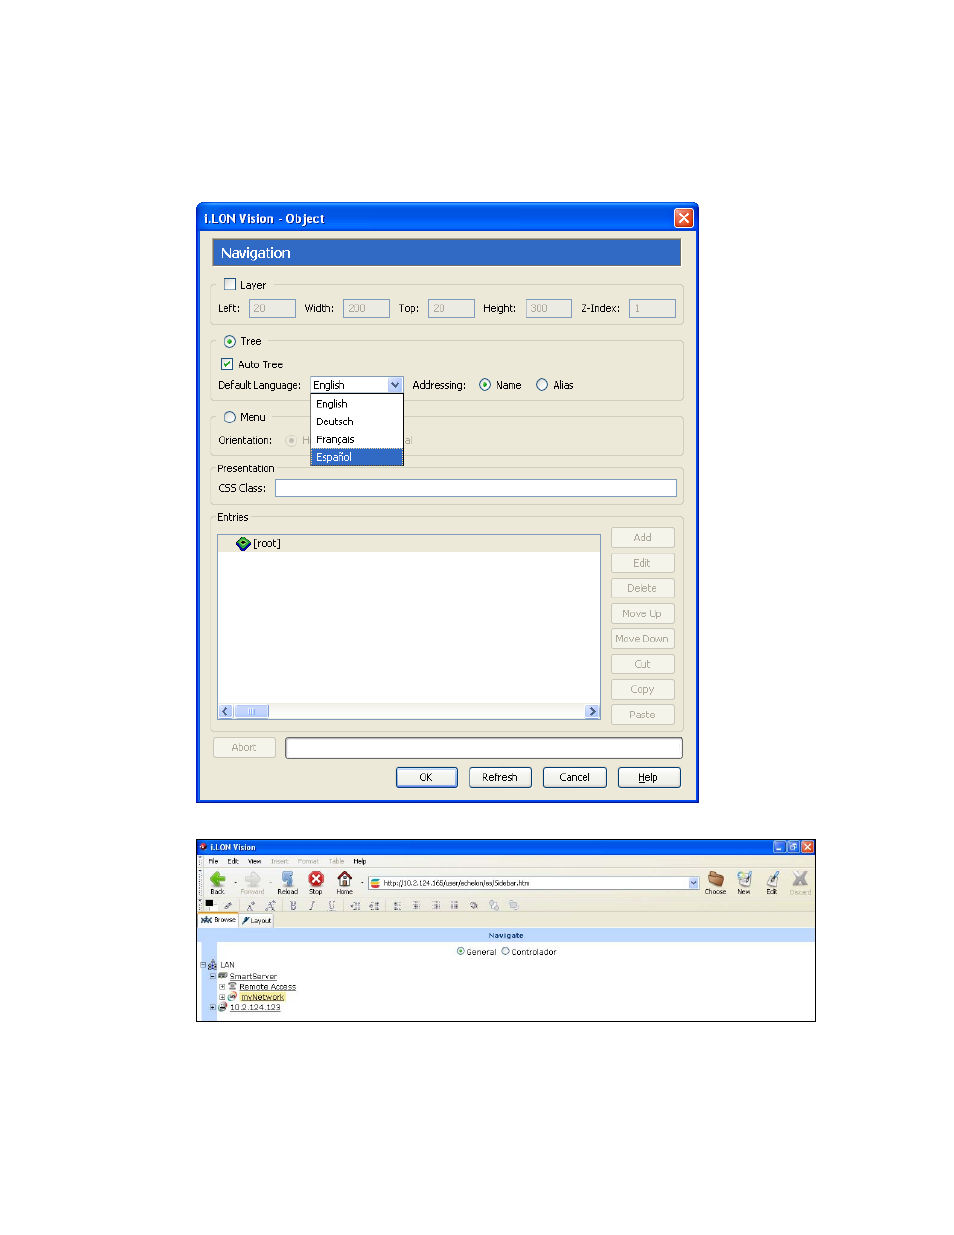Click the bold B formatting icon

[x=293, y=905]
